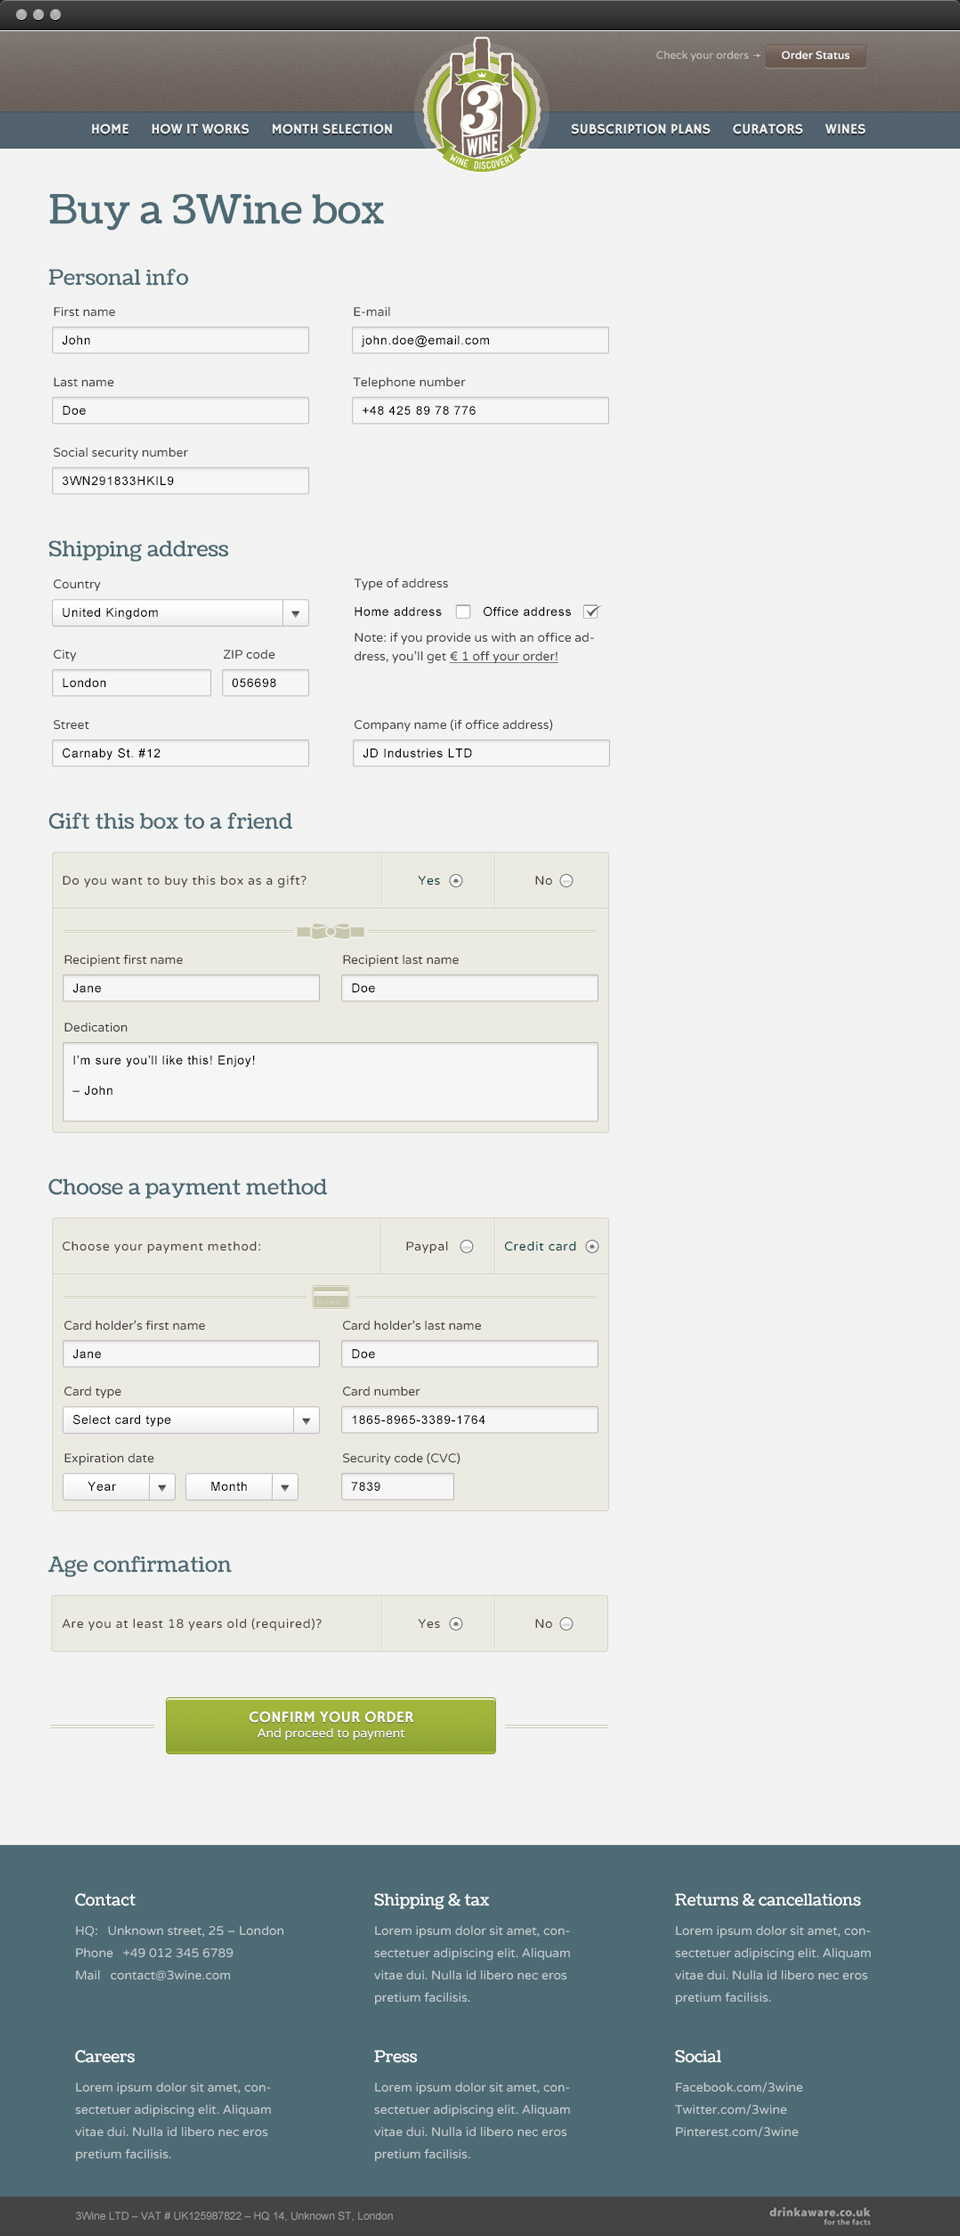Open MONTH SELECTION navigation item
The width and height of the screenshot is (960, 2236).
pos(332,129)
